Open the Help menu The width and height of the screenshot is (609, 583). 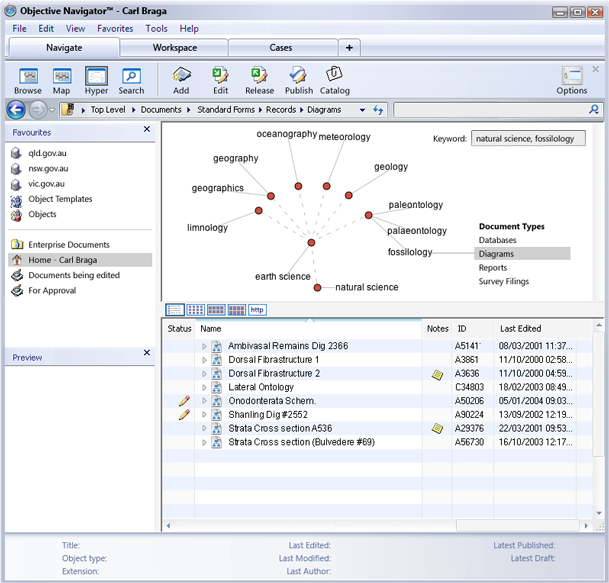[x=189, y=29]
